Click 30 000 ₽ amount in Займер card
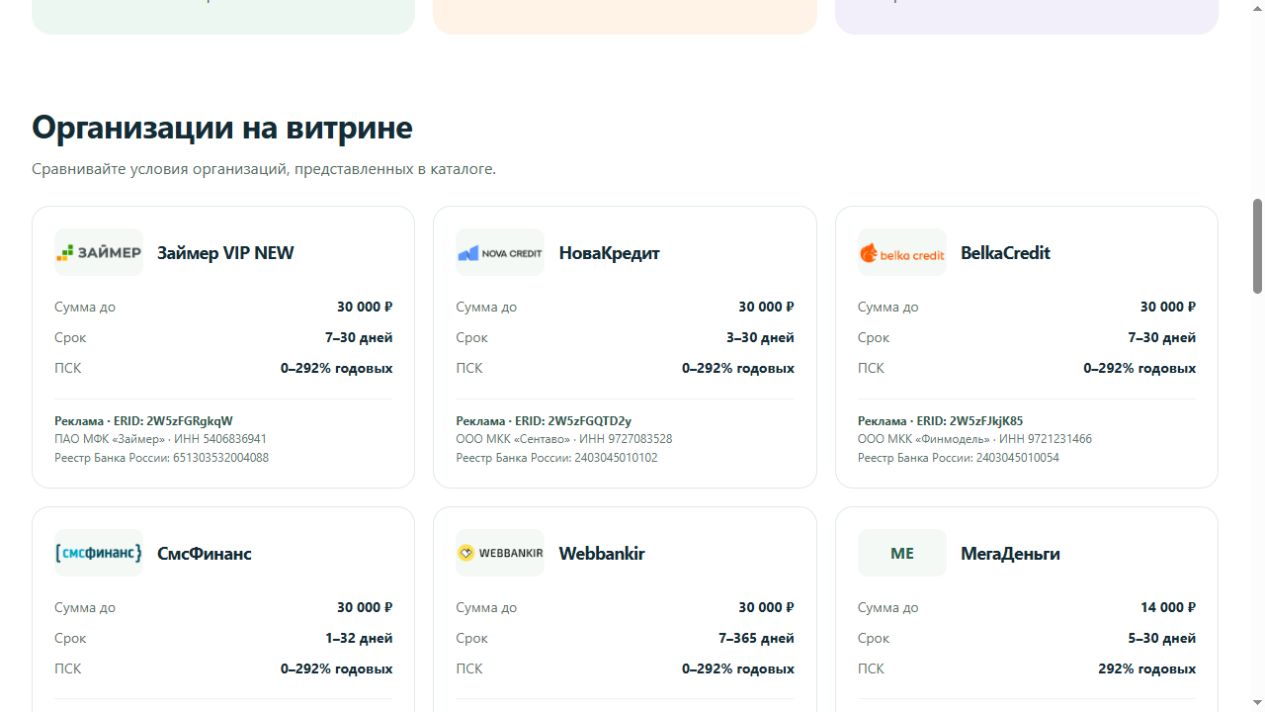 point(365,307)
